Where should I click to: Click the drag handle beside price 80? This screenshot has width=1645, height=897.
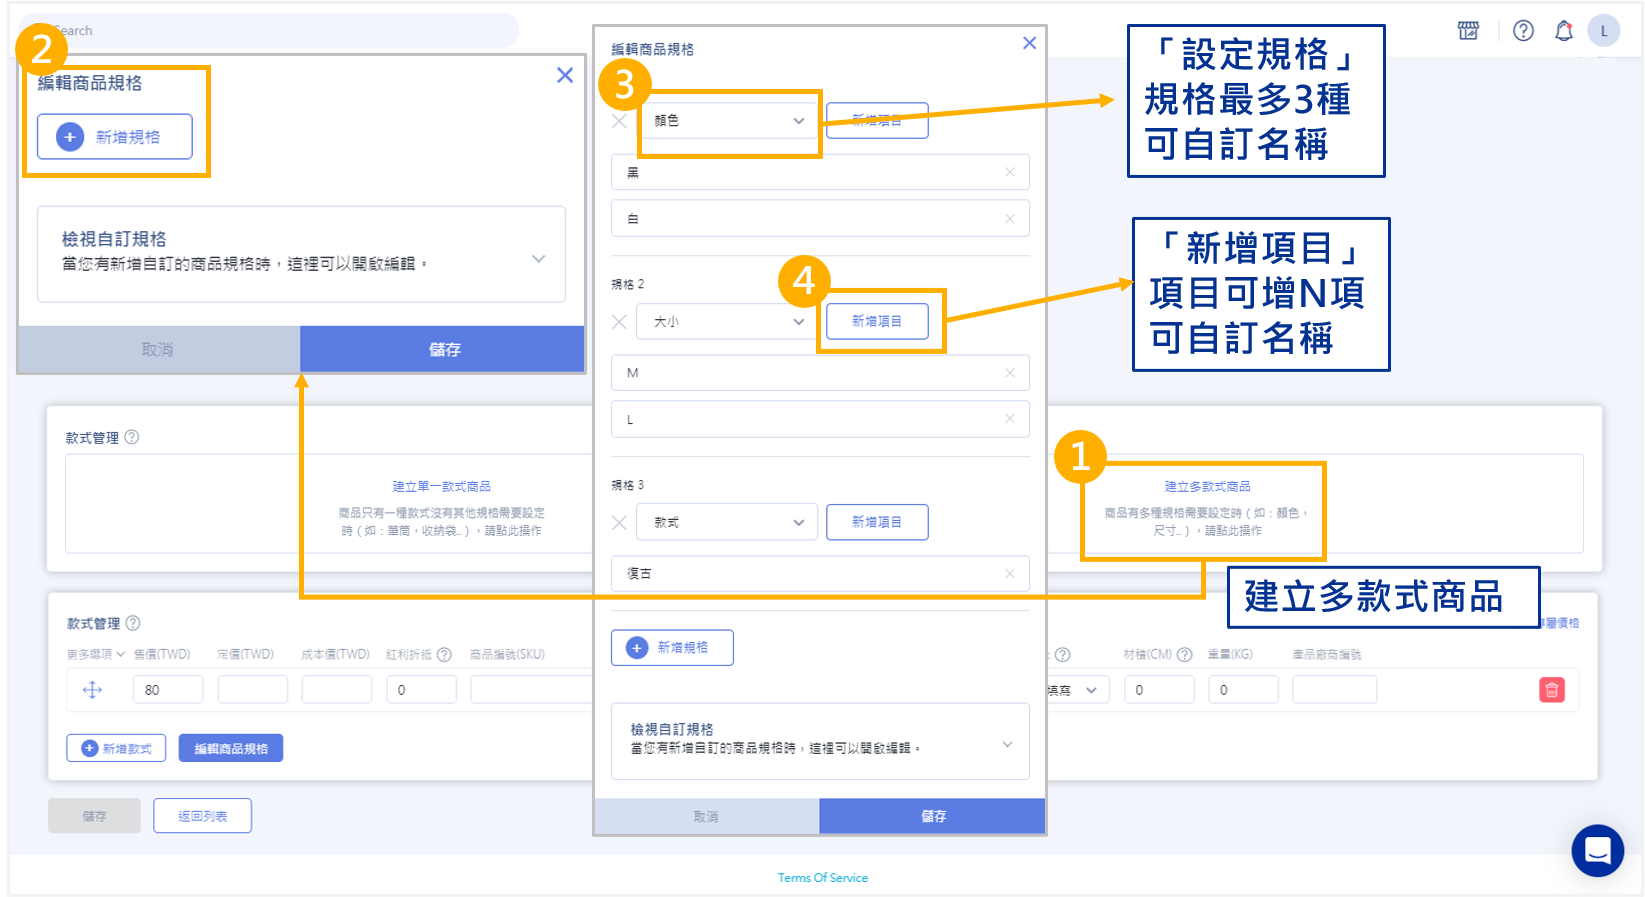(x=92, y=690)
